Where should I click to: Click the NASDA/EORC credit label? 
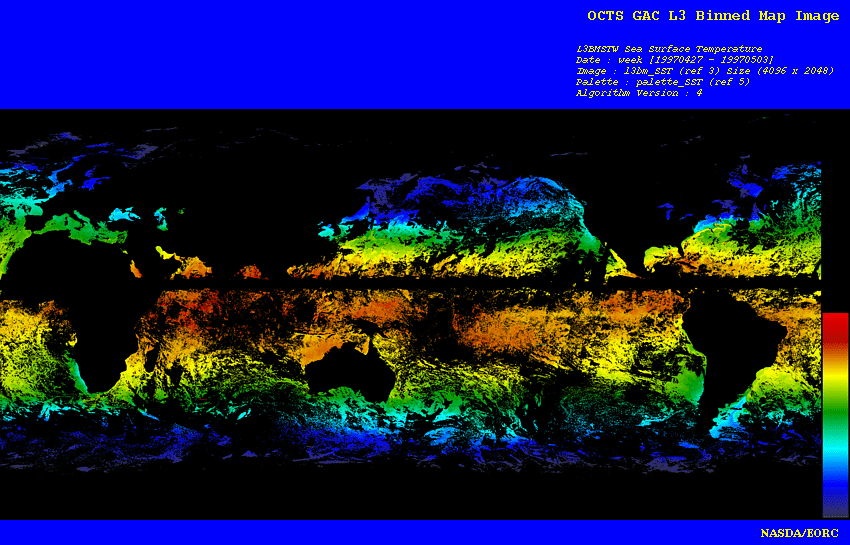point(799,532)
